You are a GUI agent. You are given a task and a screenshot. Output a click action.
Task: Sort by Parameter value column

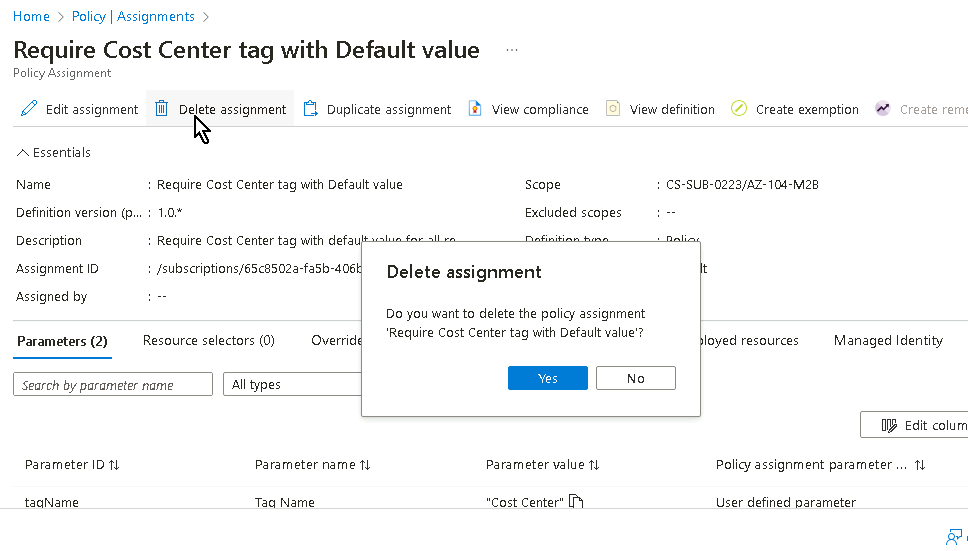(x=594, y=465)
